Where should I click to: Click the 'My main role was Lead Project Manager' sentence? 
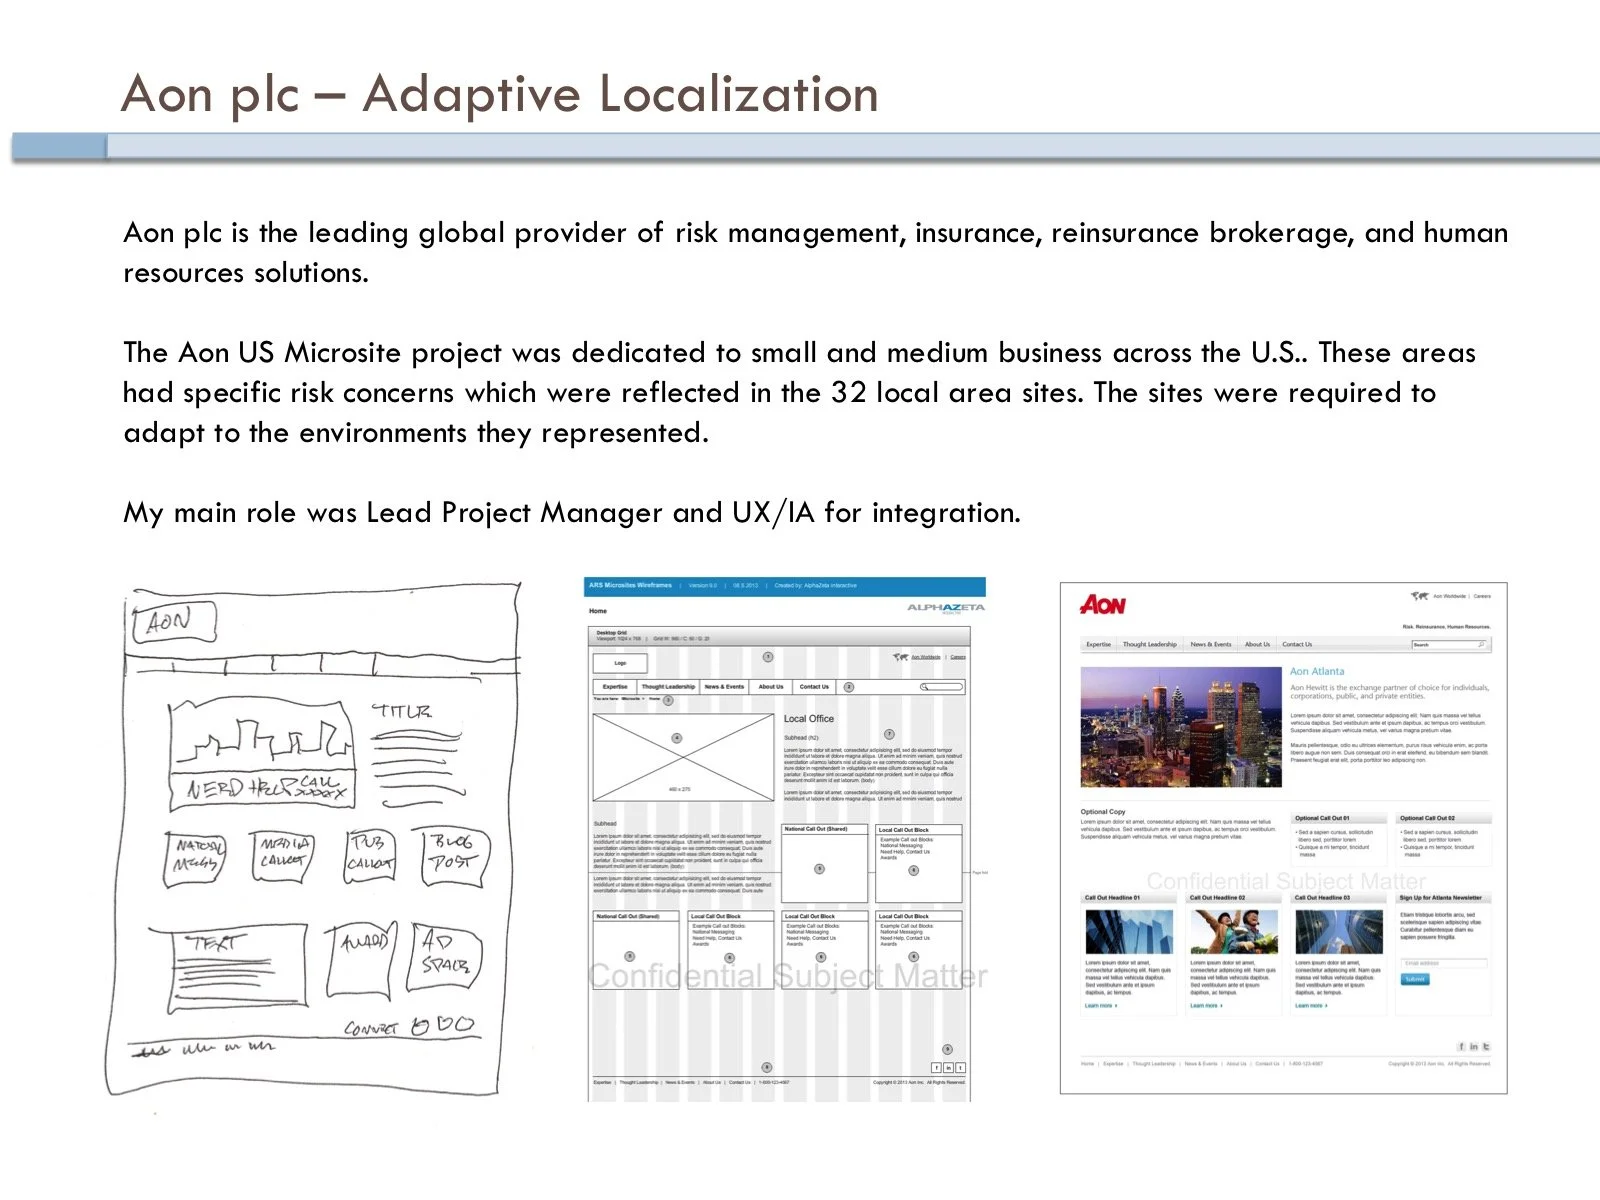pyautogui.click(x=572, y=513)
